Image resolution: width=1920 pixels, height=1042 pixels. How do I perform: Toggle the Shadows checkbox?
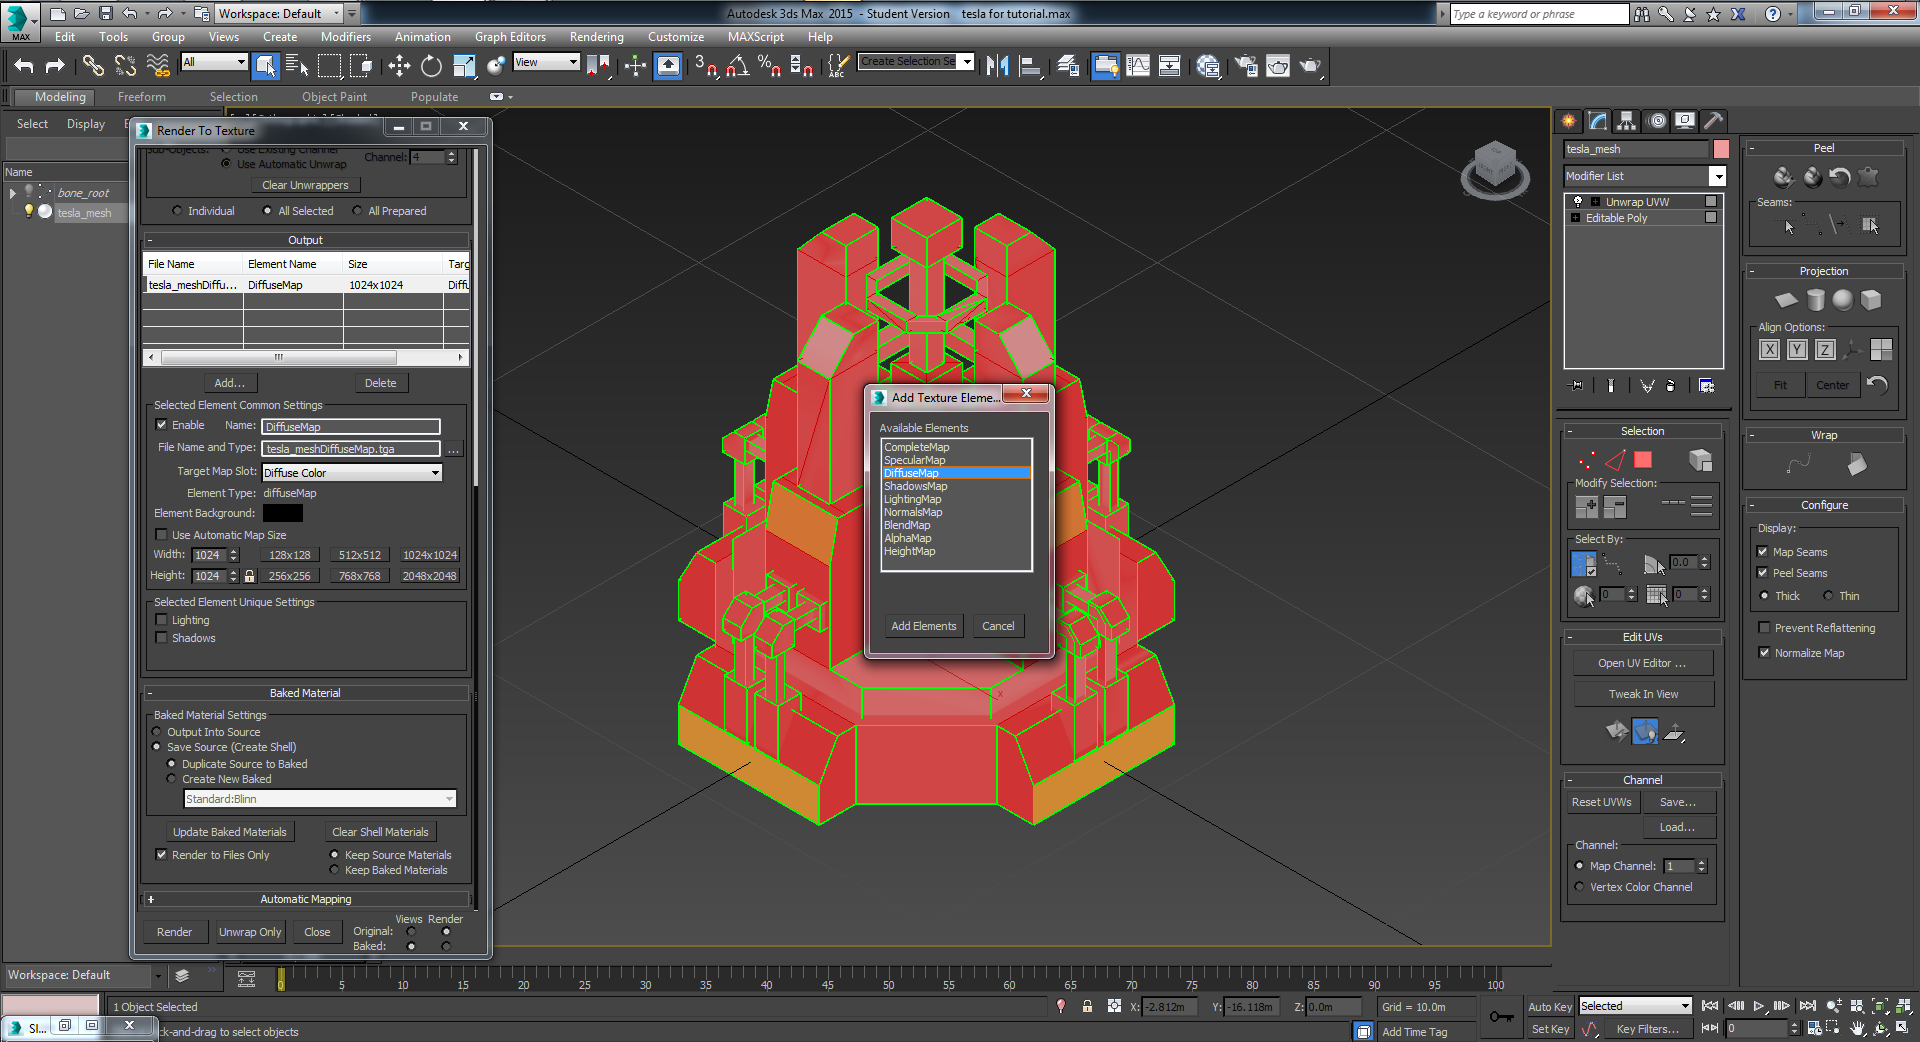click(162, 638)
